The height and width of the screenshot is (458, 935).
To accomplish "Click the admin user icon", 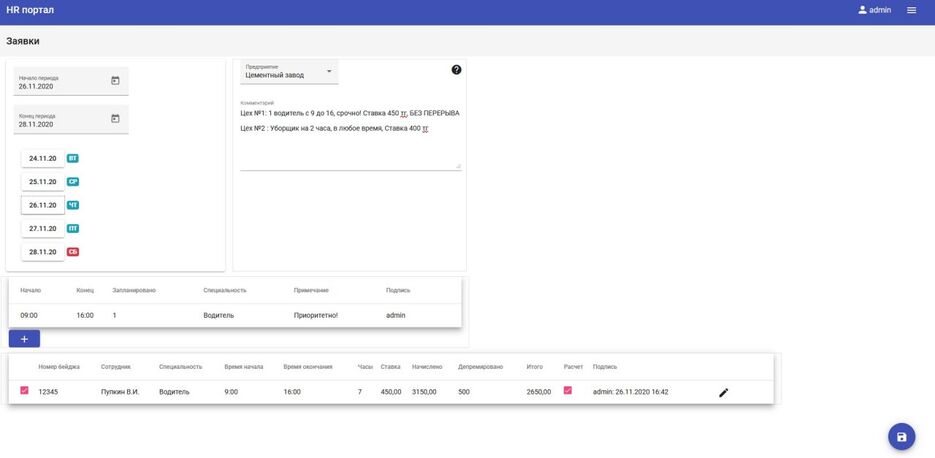I will [x=862, y=10].
